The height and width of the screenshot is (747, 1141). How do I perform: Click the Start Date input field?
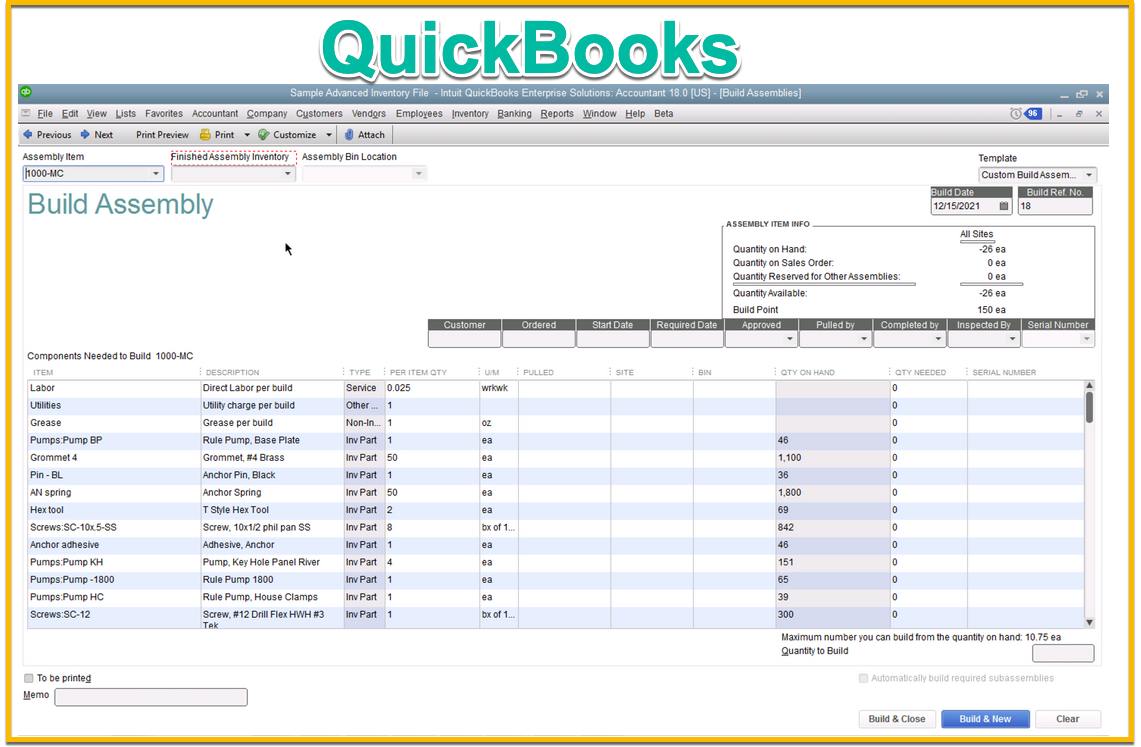(613, 339)
